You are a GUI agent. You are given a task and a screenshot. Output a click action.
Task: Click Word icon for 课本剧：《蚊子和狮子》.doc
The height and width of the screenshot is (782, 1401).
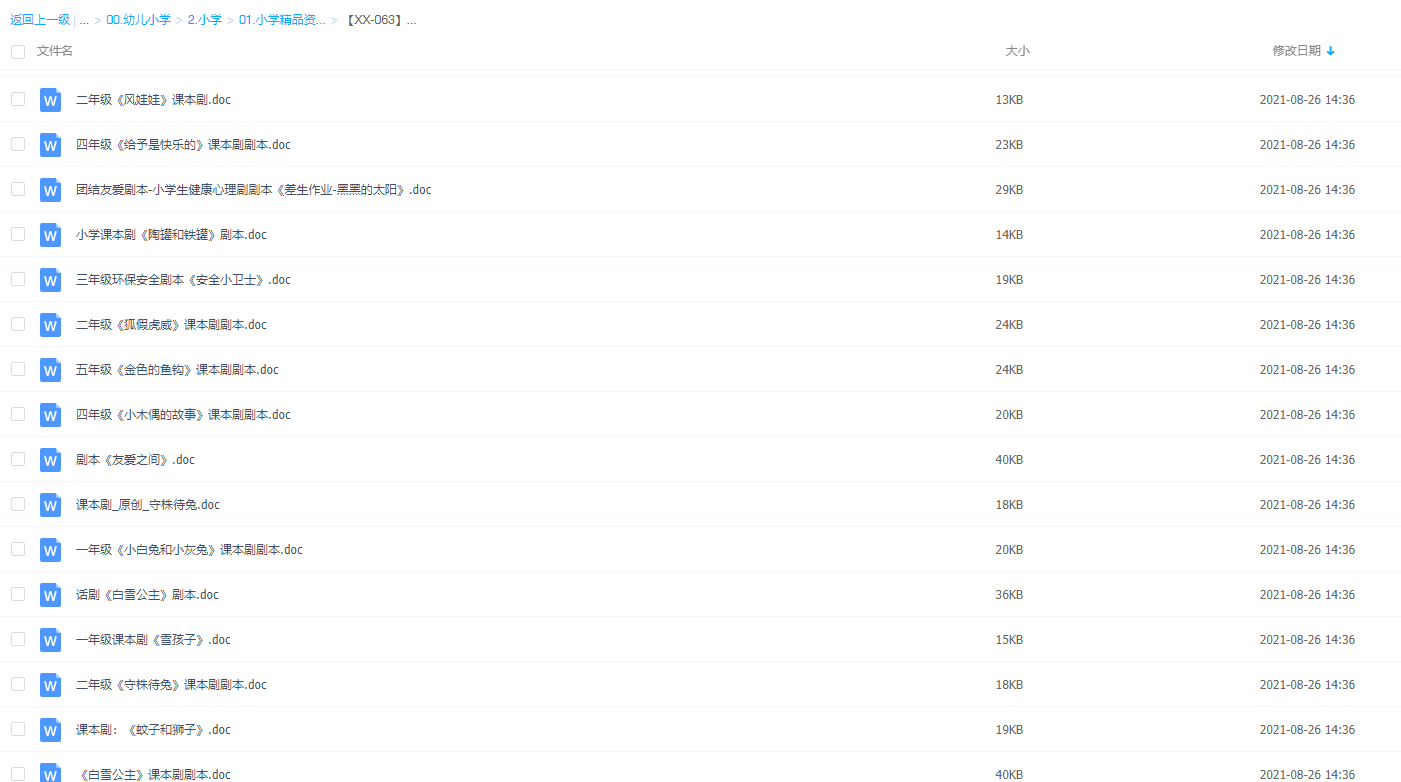click(x=50, y=730)
